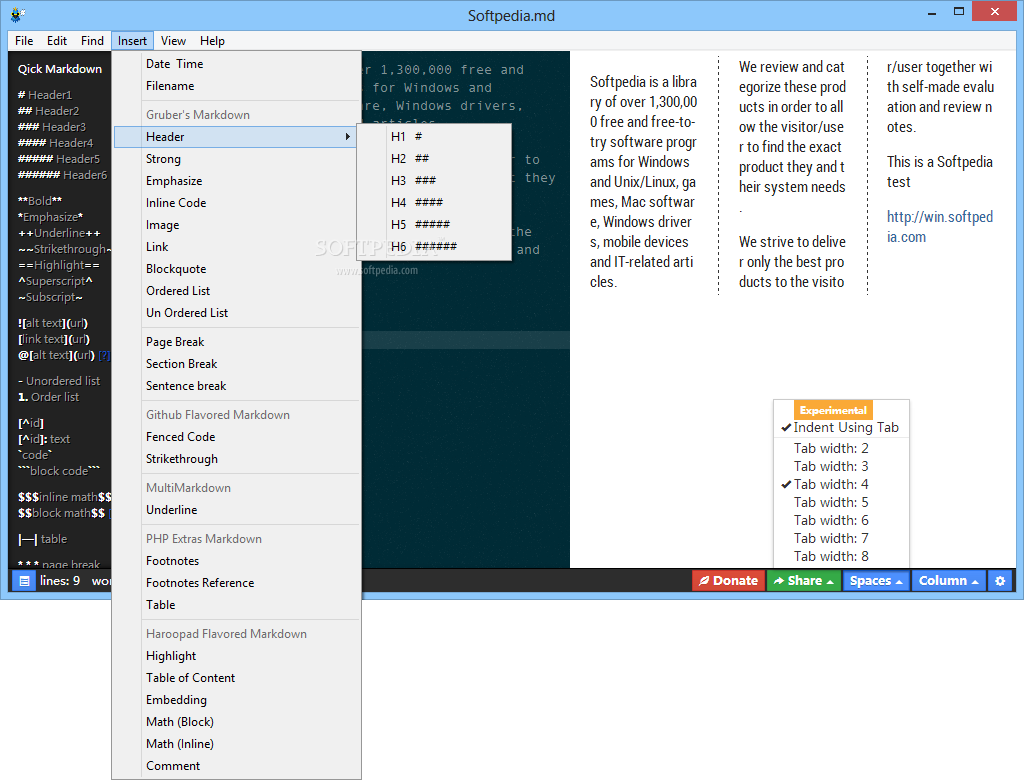Insert Table of Content

tap(236, 678)
